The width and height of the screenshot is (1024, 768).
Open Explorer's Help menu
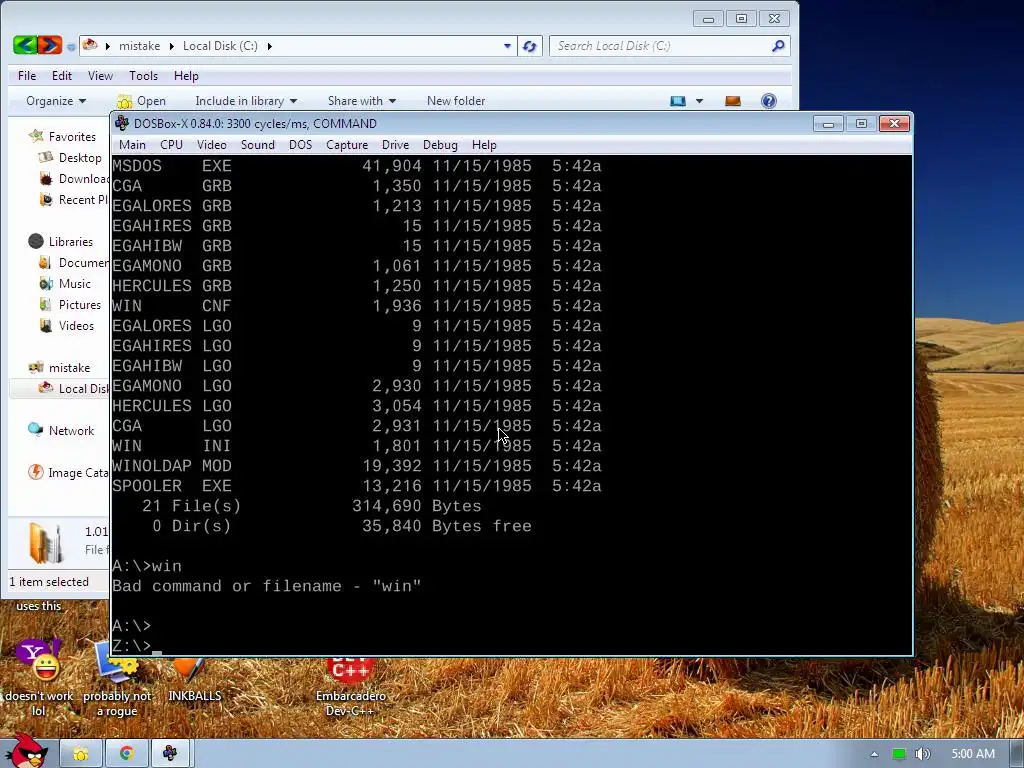click(186, 76)
